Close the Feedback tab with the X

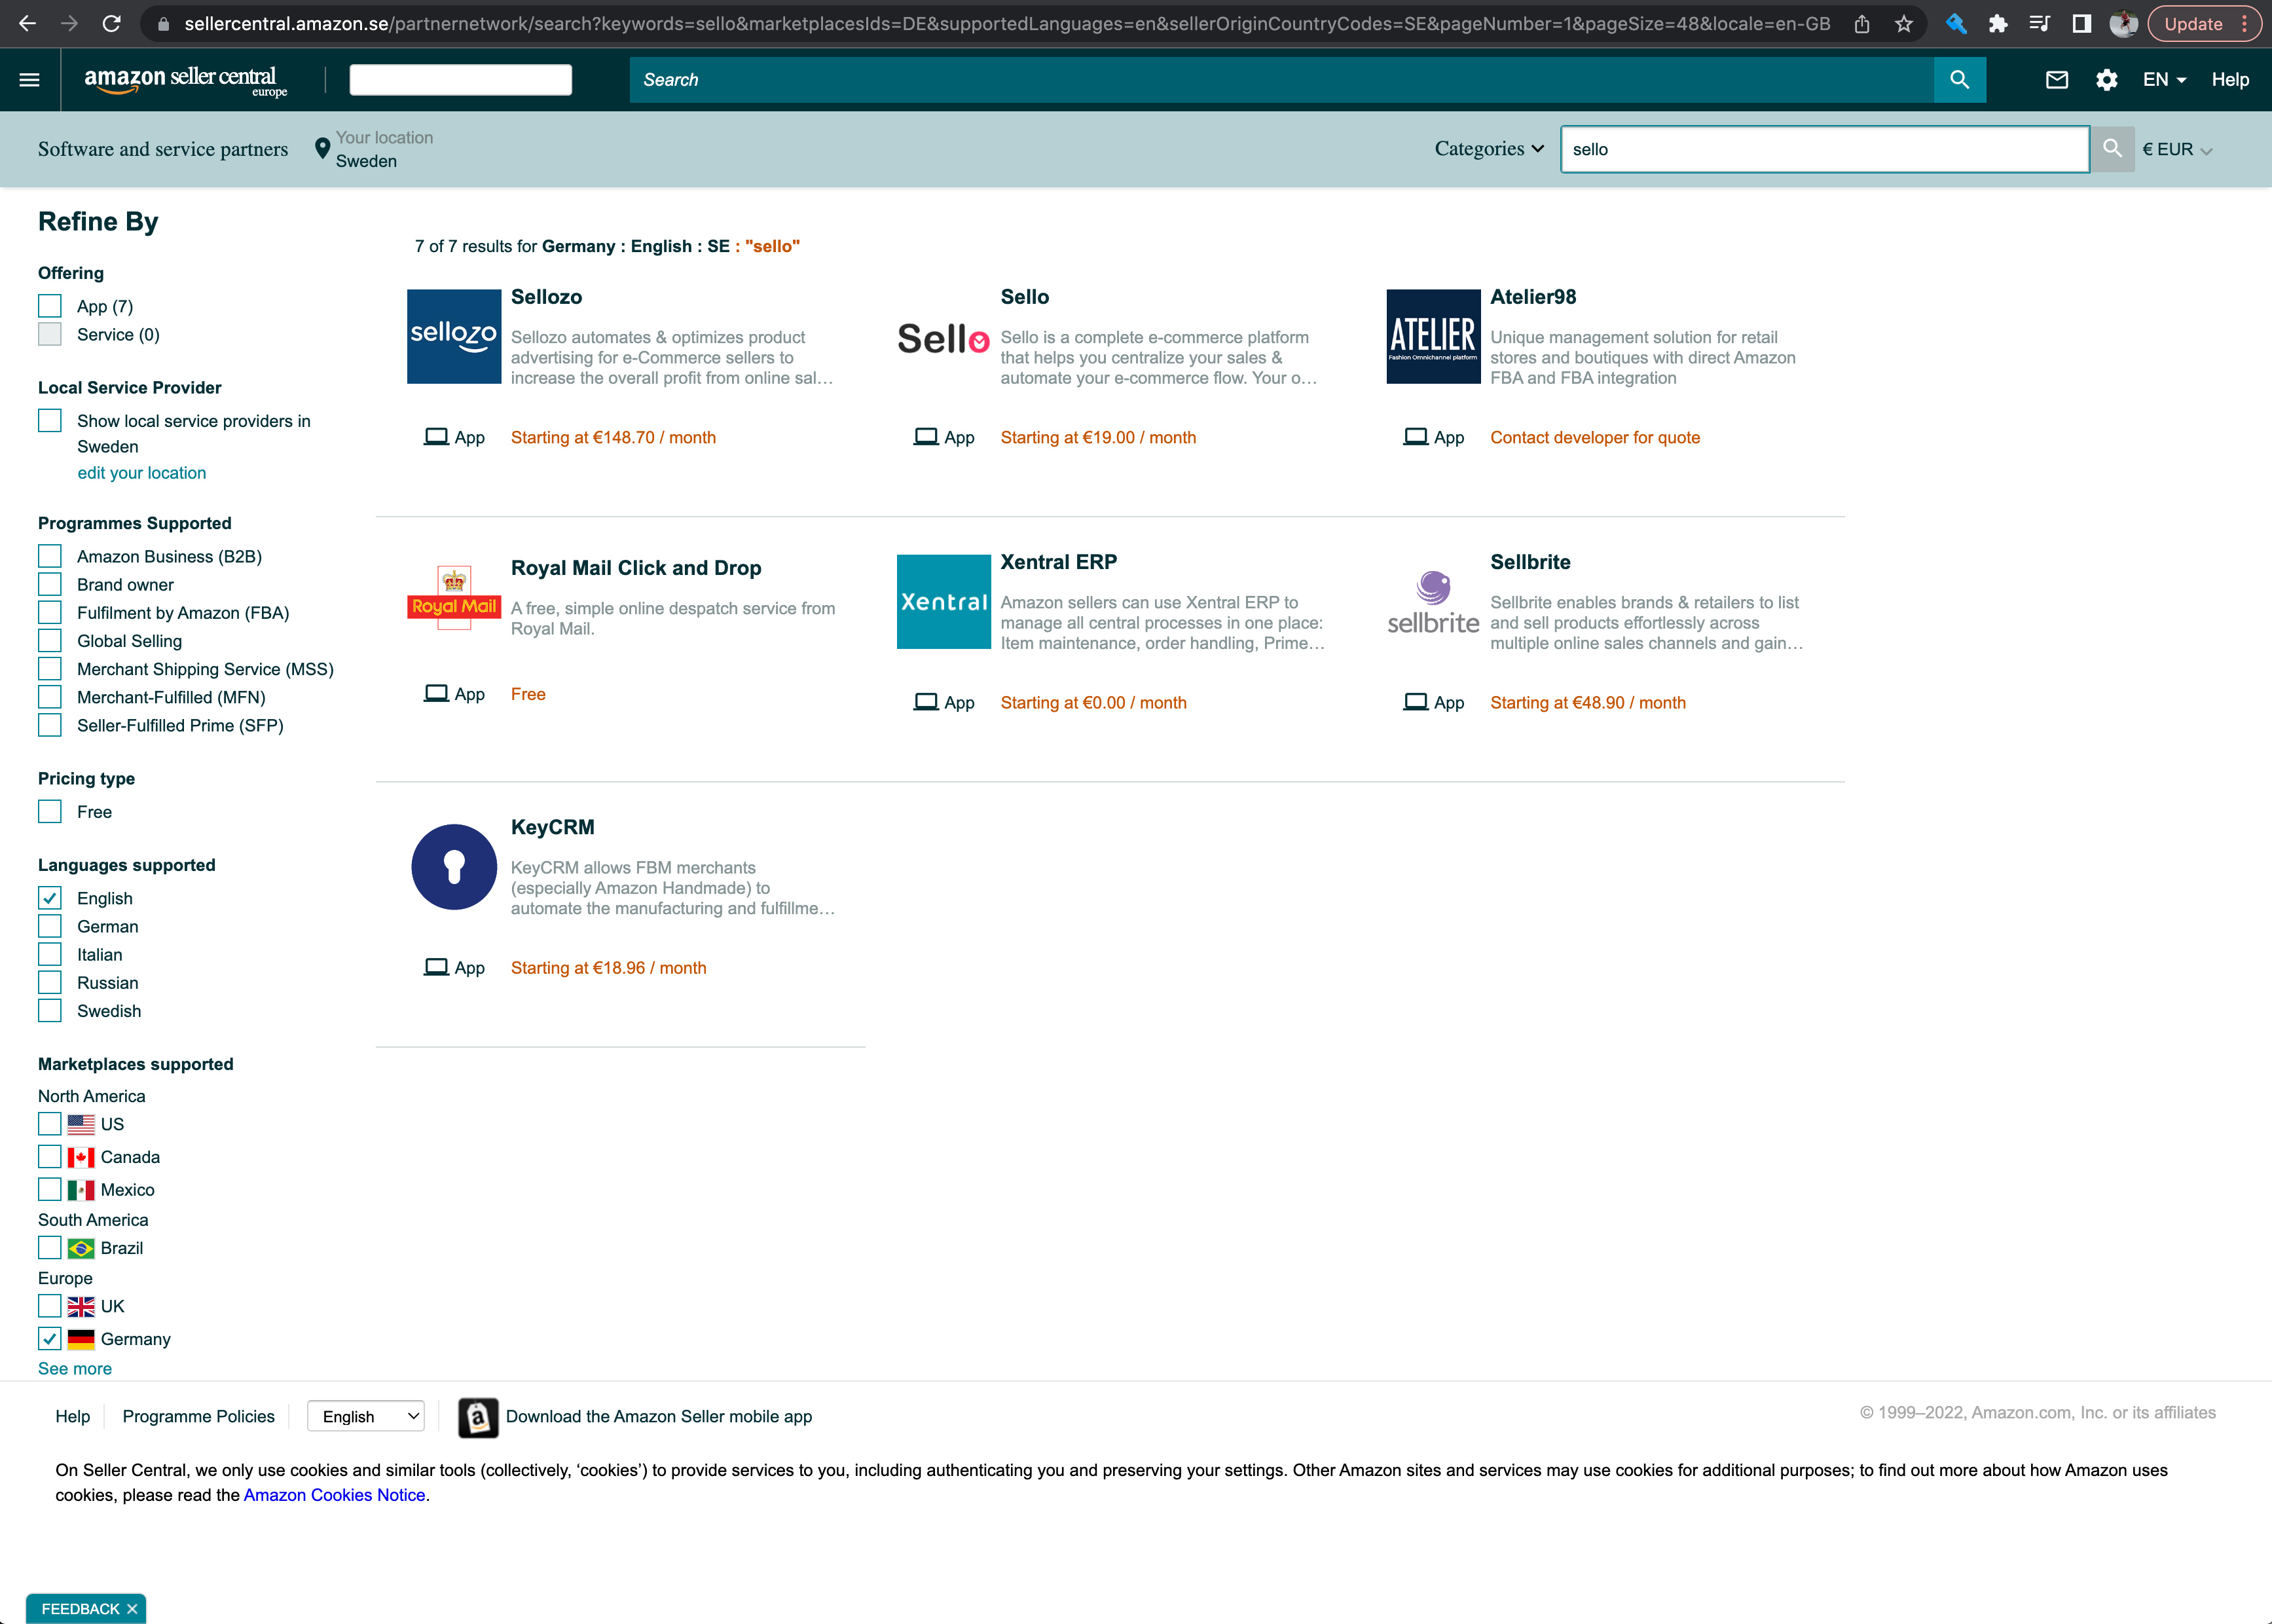132,1609
